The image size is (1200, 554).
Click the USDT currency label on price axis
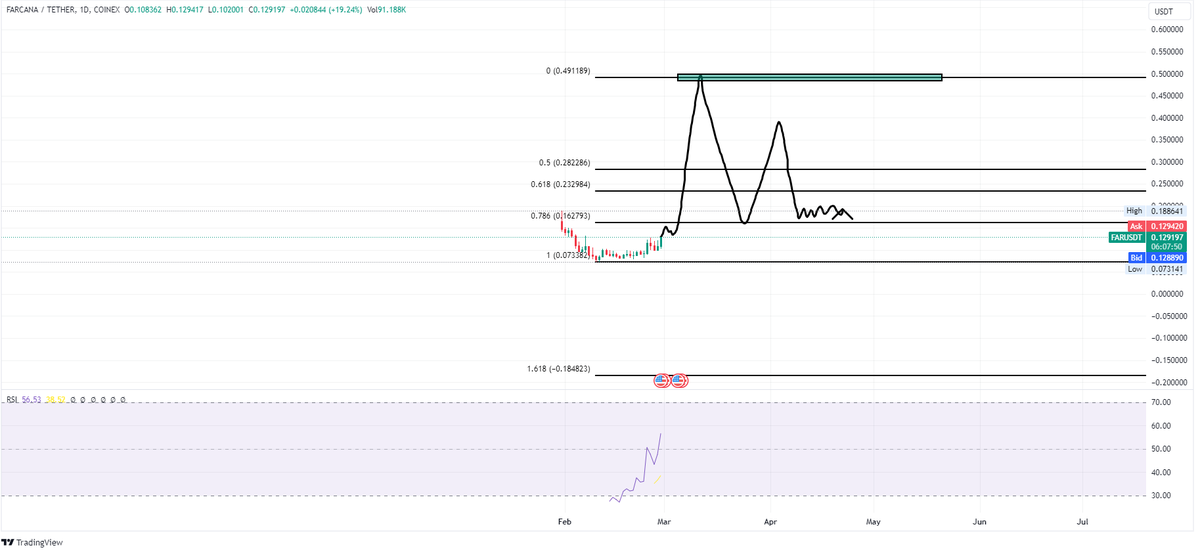coord(1163,10)
